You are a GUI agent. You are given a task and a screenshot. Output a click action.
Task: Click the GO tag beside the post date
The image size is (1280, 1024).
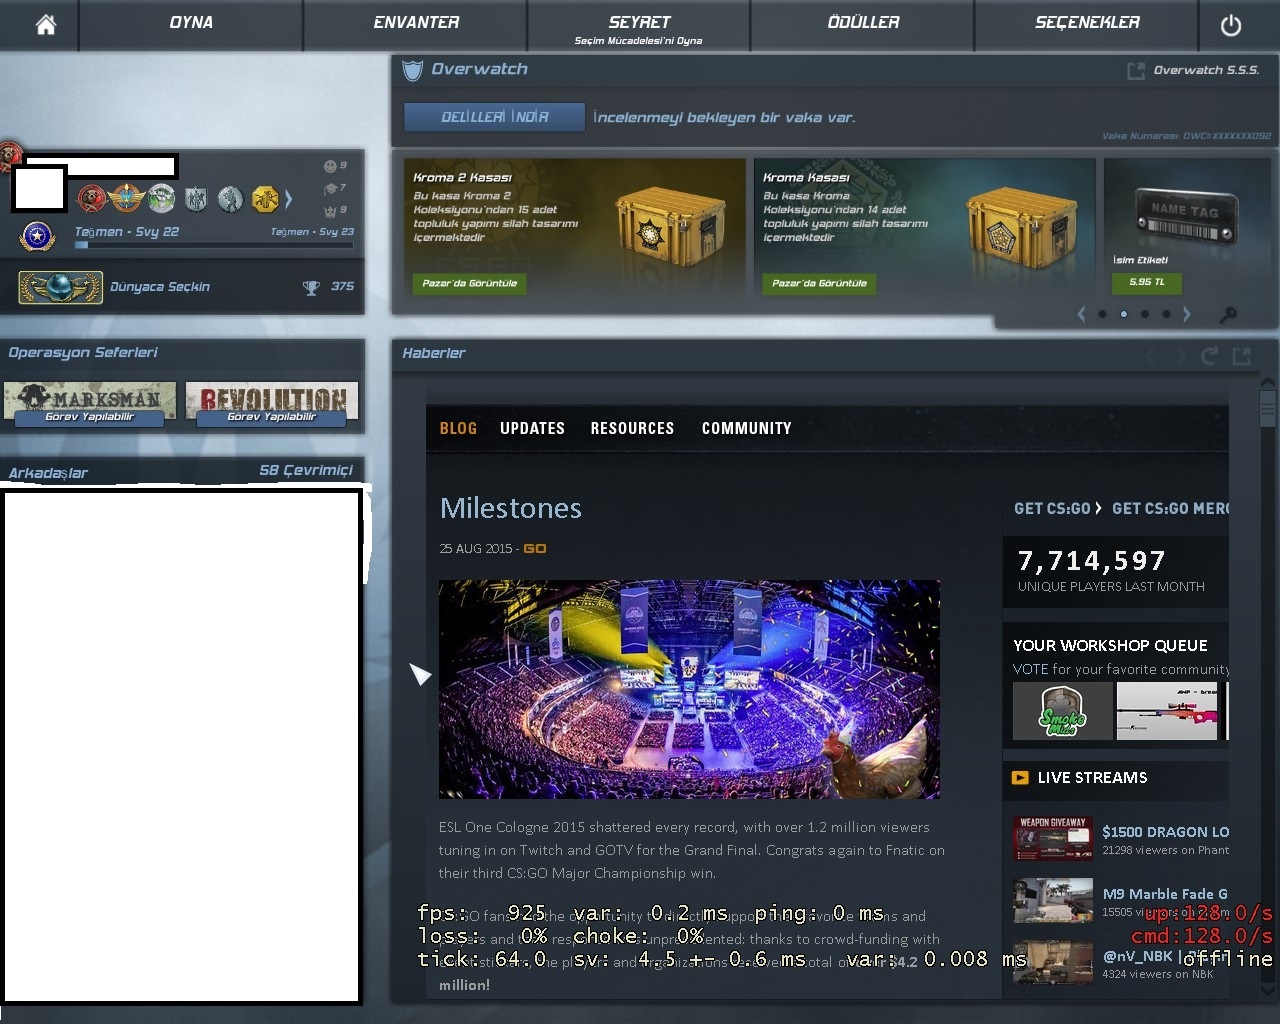pos(535,549)
